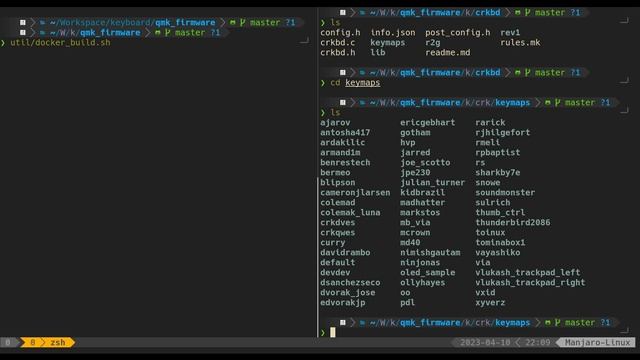This screenshot has height=360, width=640.
Task: Click the lib directory entry
Action: point(378,53)
